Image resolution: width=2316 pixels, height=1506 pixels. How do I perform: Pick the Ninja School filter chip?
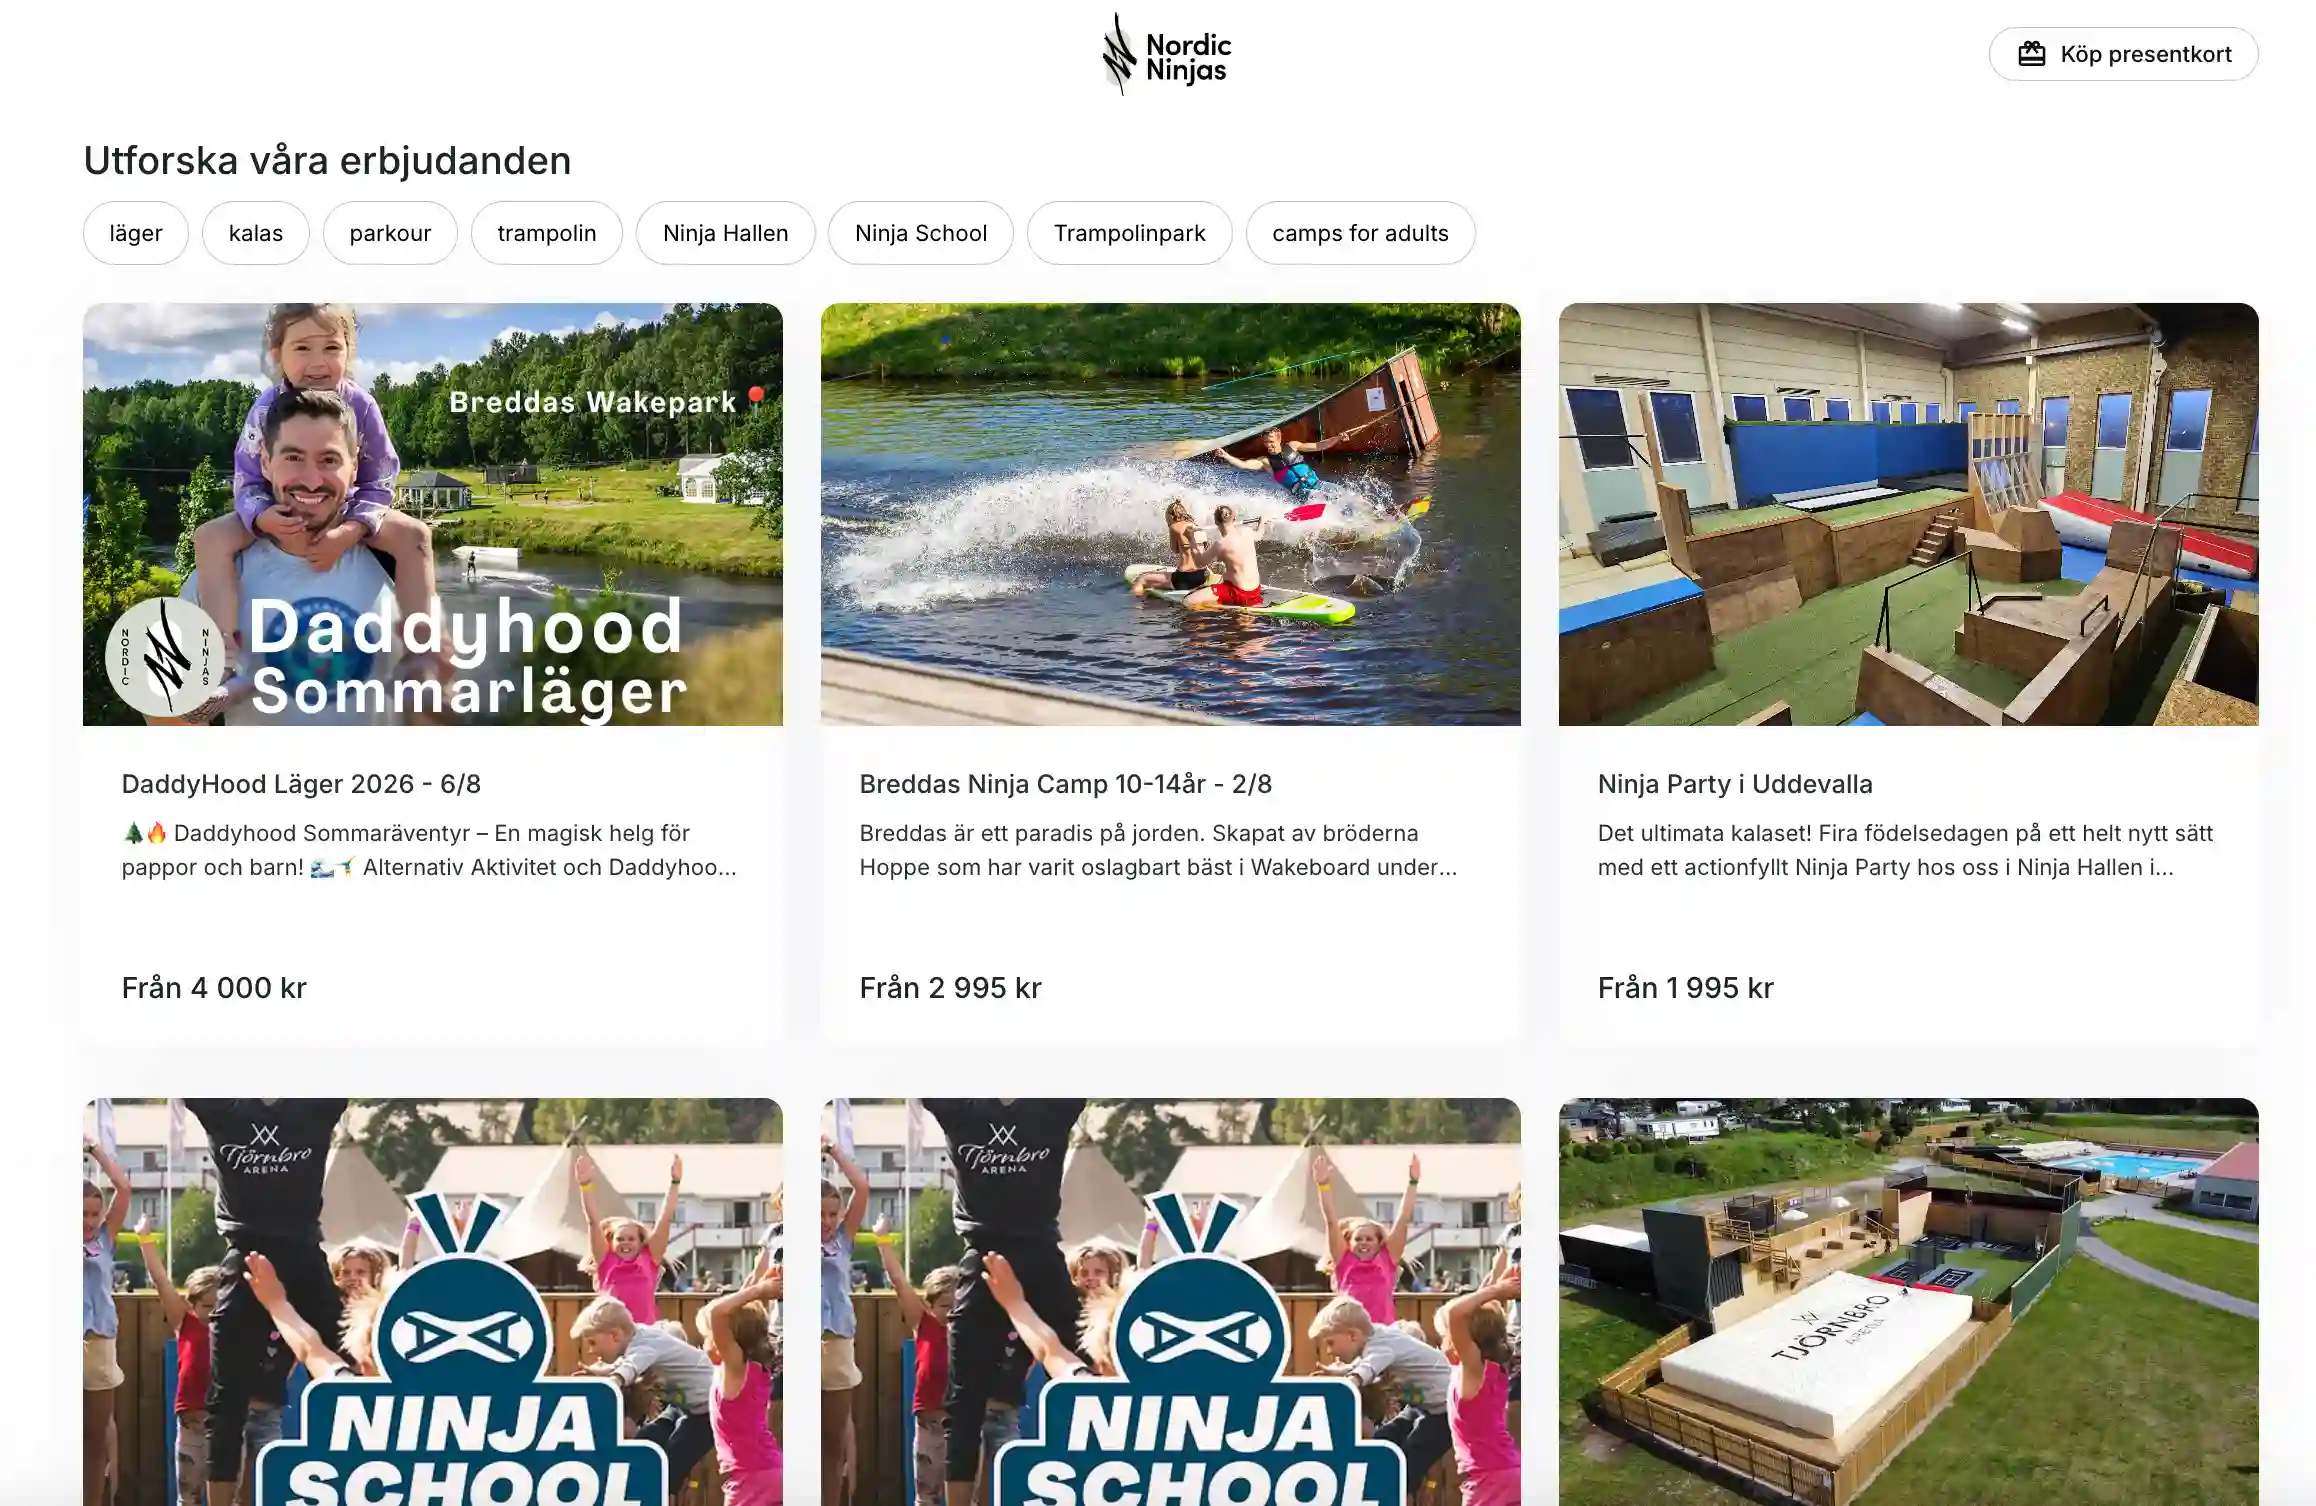(x=921, y=233)
